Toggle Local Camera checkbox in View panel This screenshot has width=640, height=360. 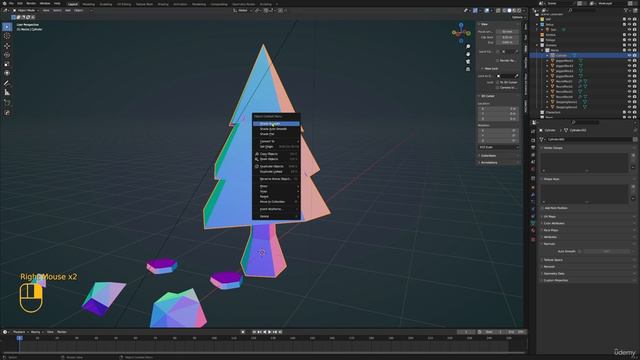(498, 51)
